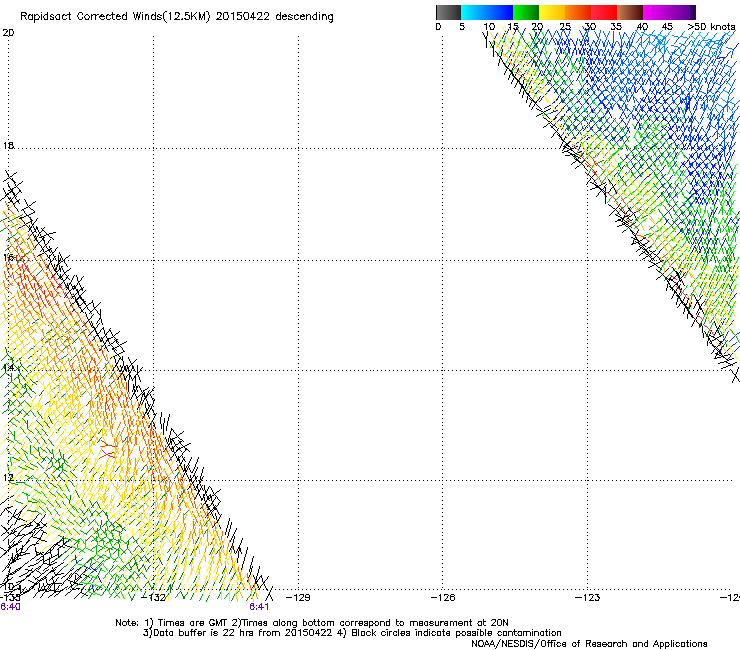
Task: Click the longitude label -123
Action: [x=588, y=598]
